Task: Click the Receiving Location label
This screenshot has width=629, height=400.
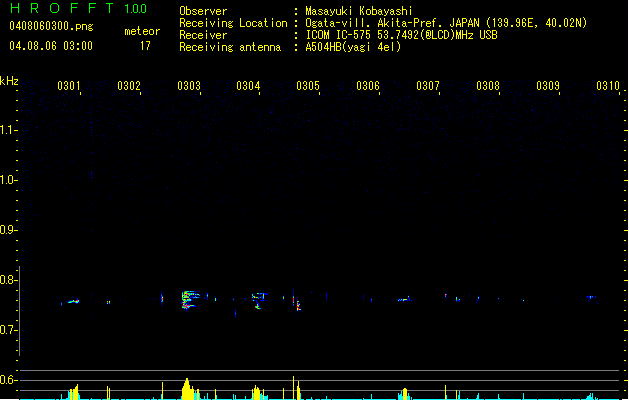Action: pyautogui.click(x=233, y=23)
